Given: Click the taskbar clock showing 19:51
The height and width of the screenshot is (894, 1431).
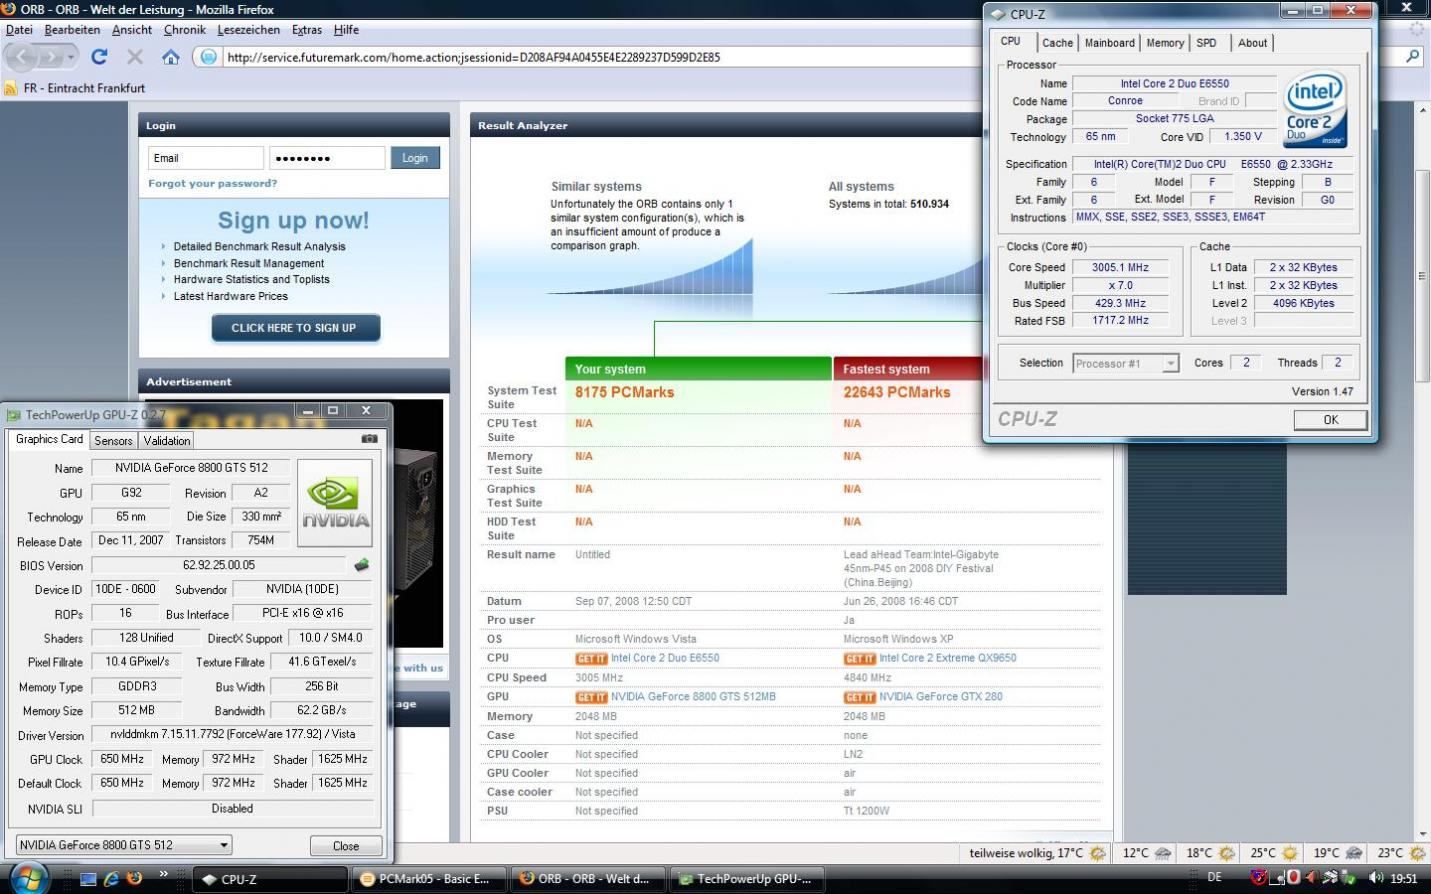Looking at the screenshot, I should [x=1404, y=878].
